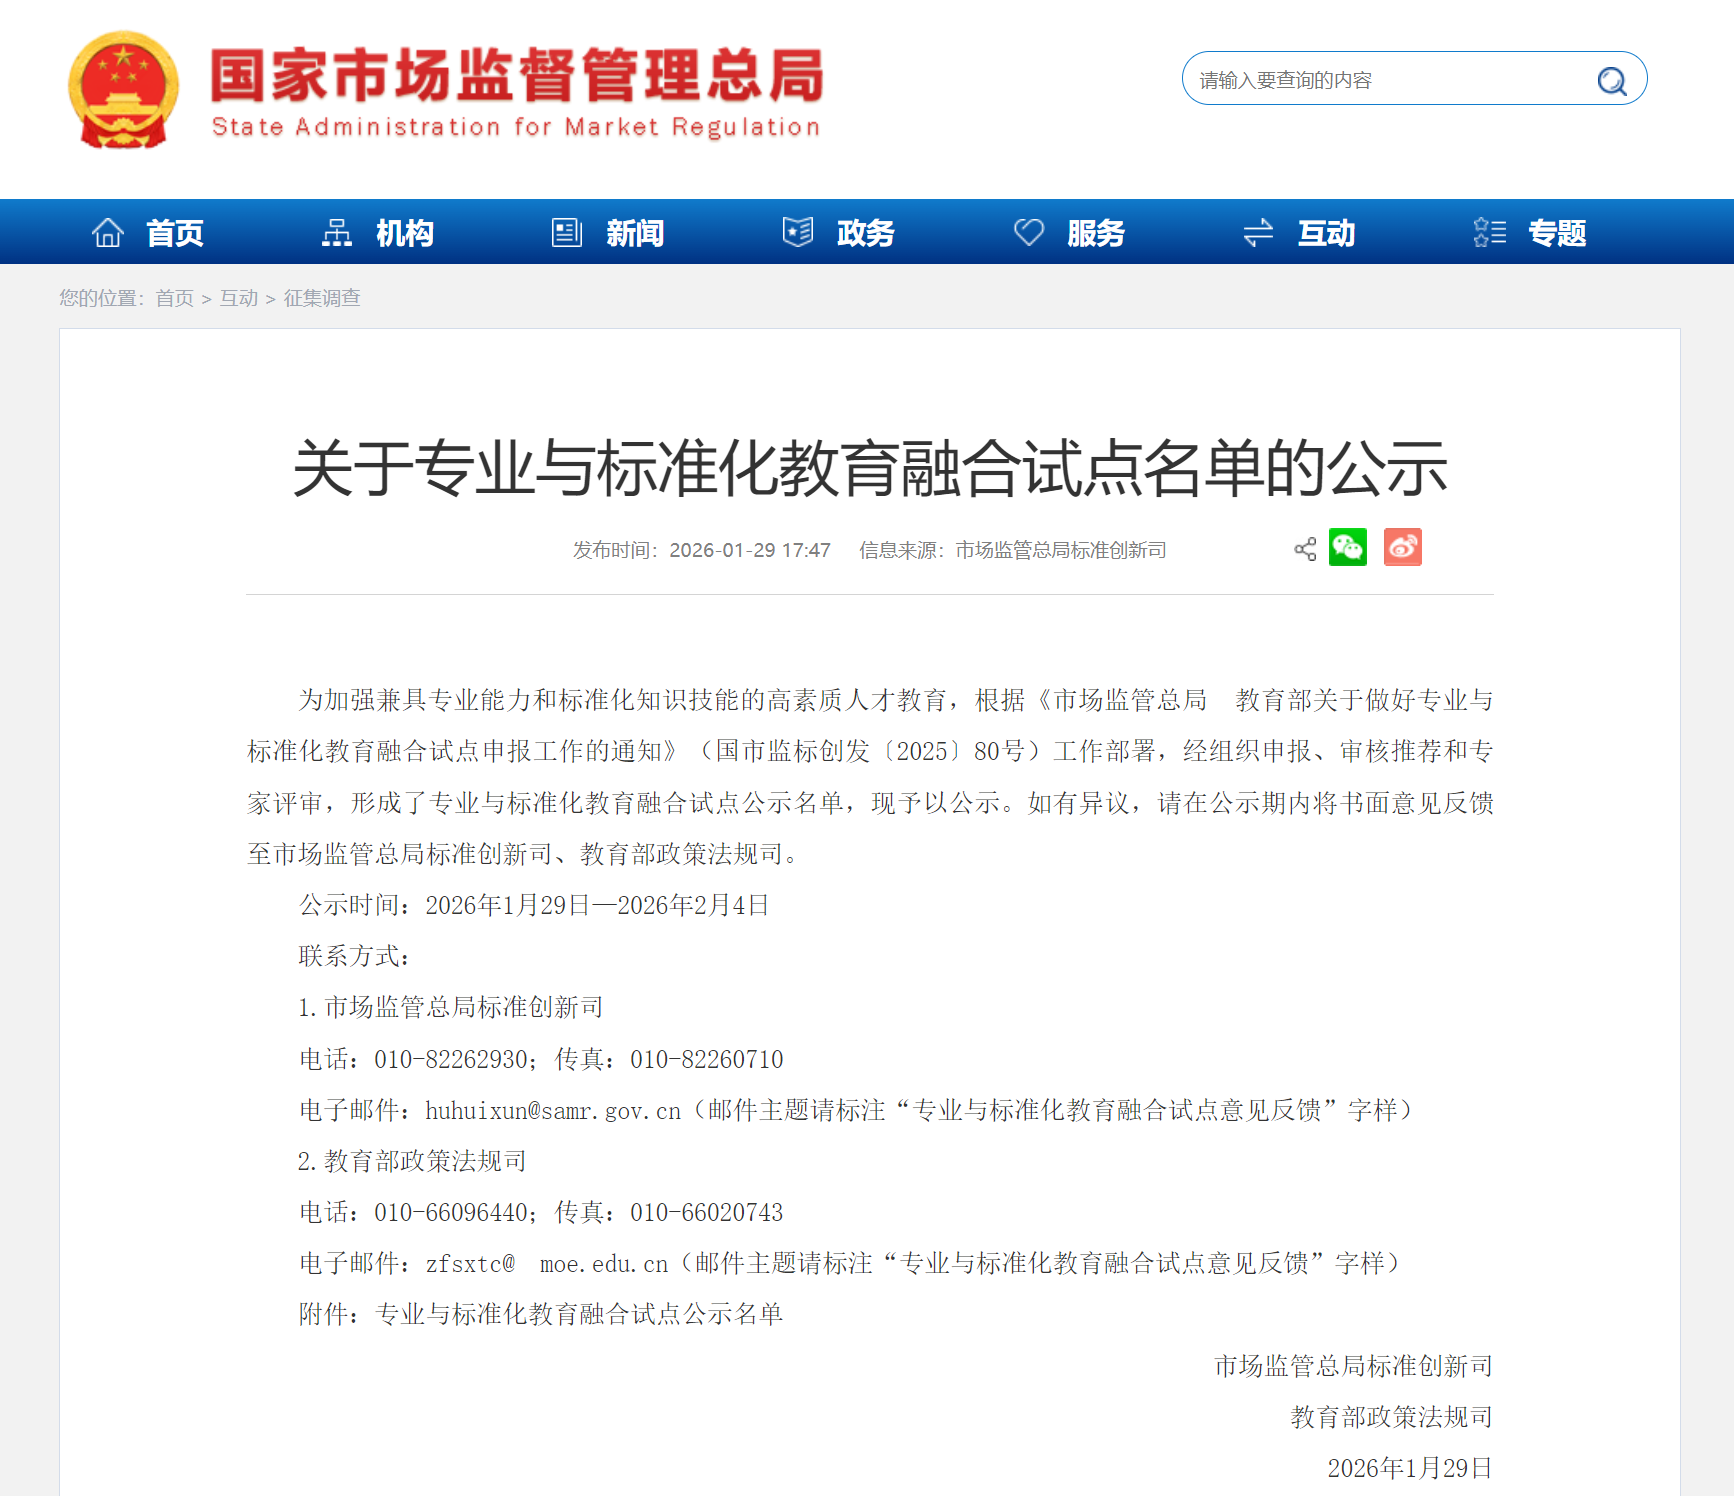The width and height of the screenshot is (1734, 1496).
Task: Click the newspaper icon beside 新闻
Action: pyautogui.click(x=567, y=233)
